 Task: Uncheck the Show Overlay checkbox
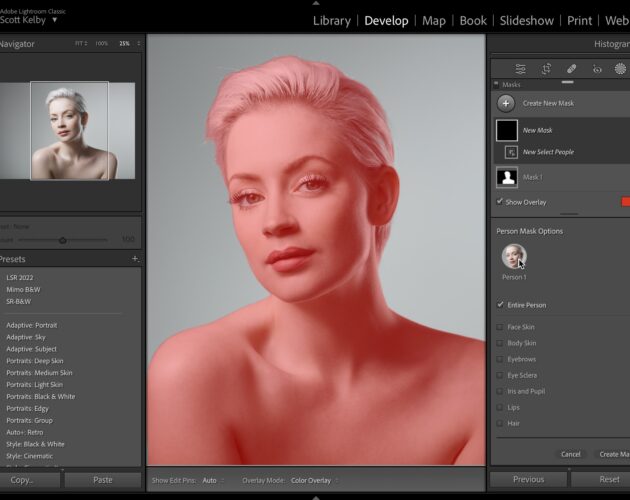click(499, 202)
